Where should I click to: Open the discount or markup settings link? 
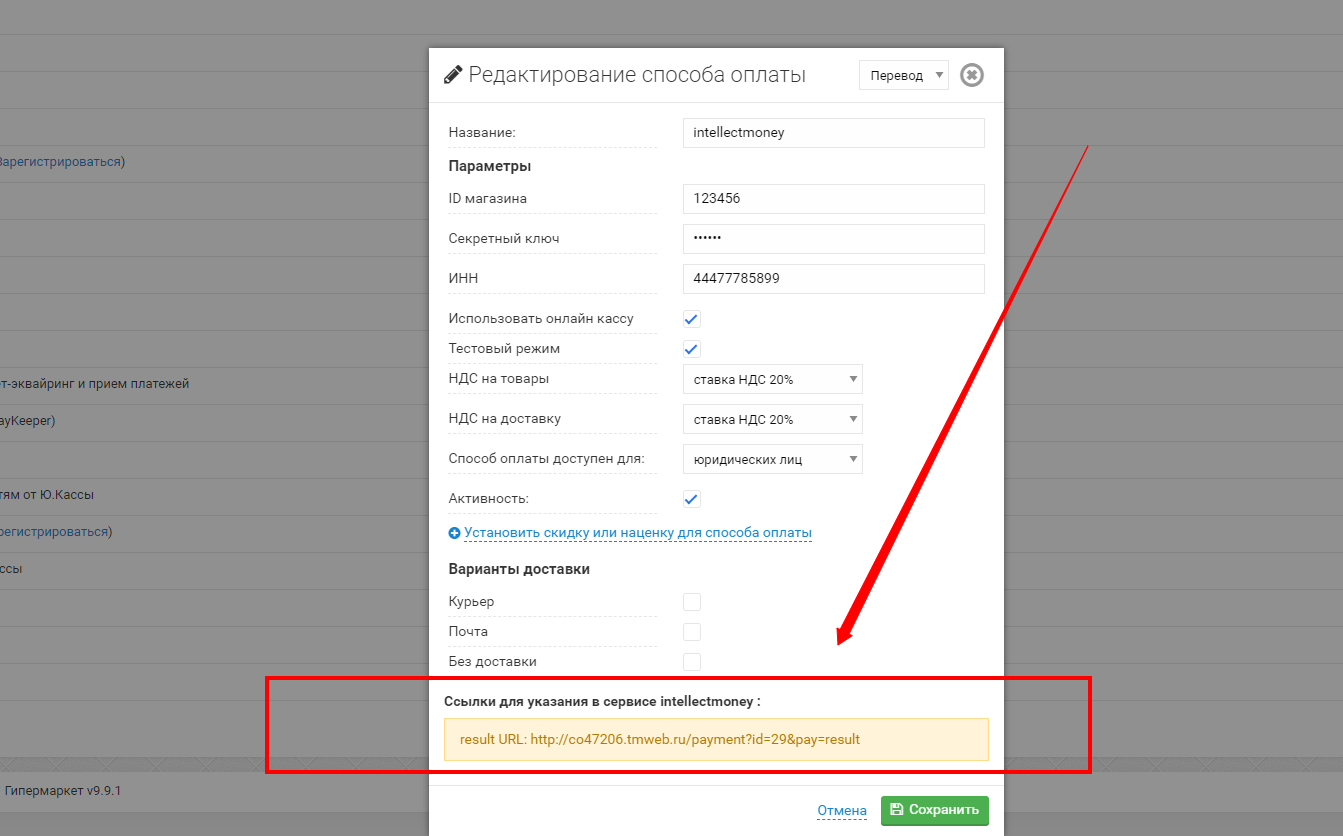tap(637, 533)
